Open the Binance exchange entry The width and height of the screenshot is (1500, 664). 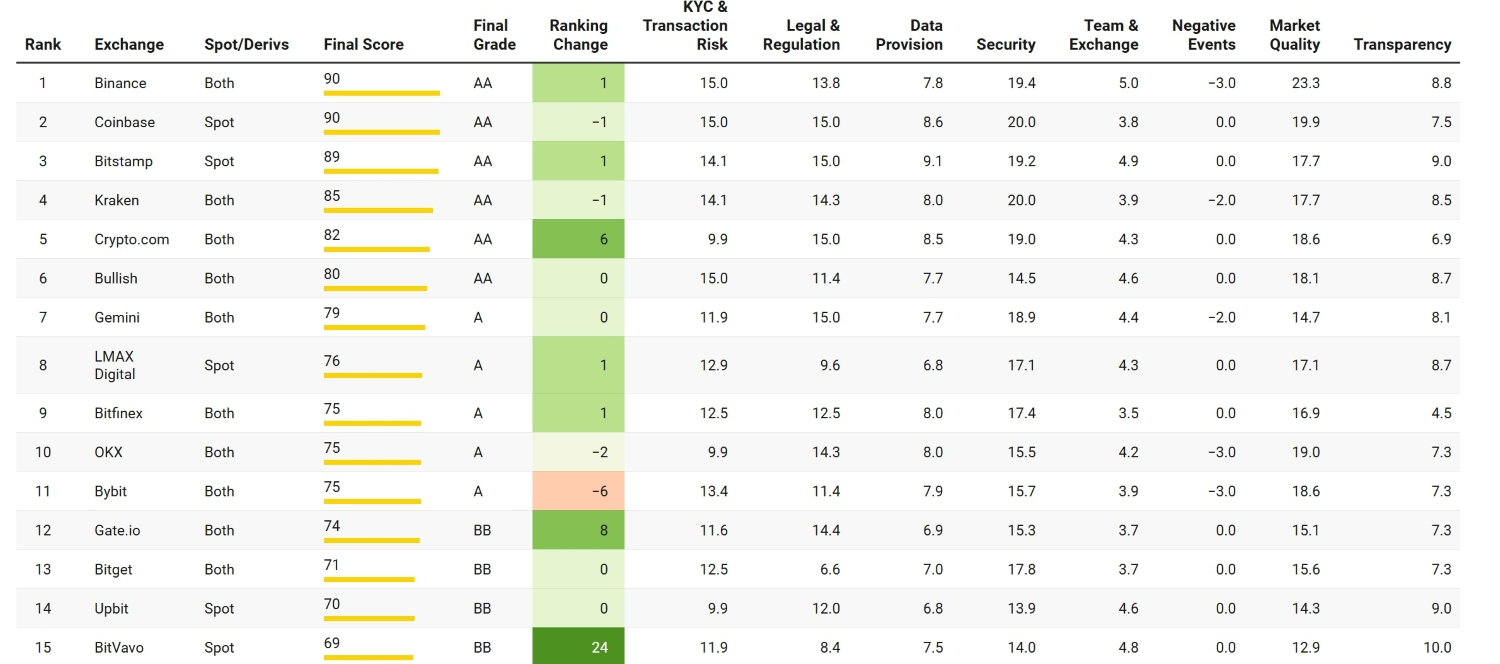pyautogui.click(x=120, y=83)
